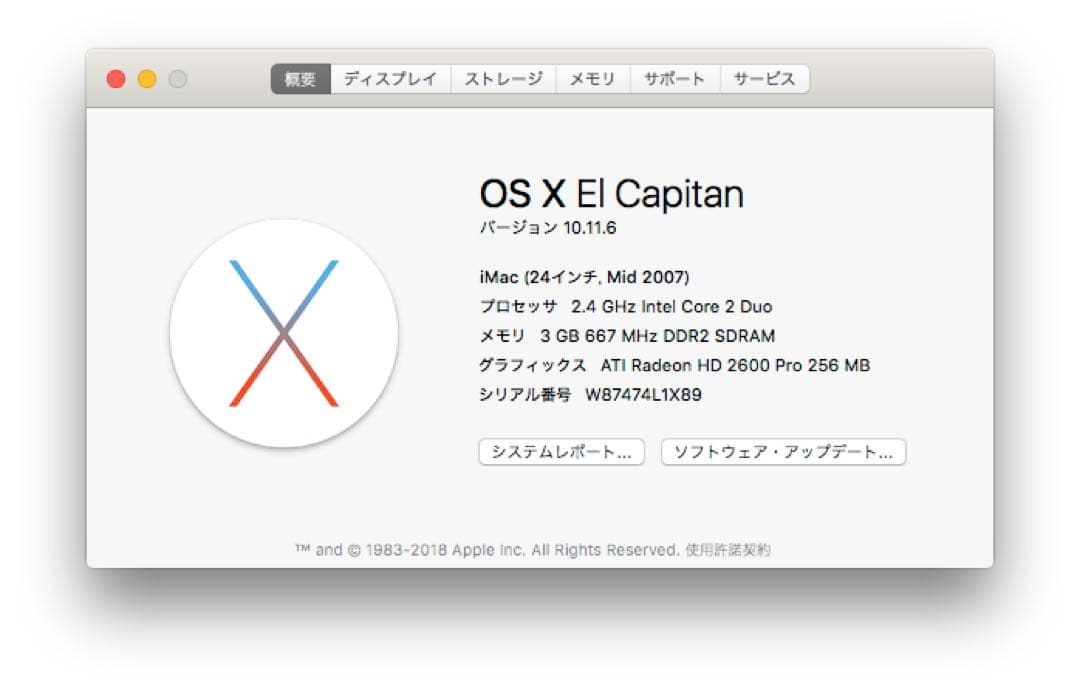Open the ストレージ tab
1080x692 pixels.
point(504,77)
